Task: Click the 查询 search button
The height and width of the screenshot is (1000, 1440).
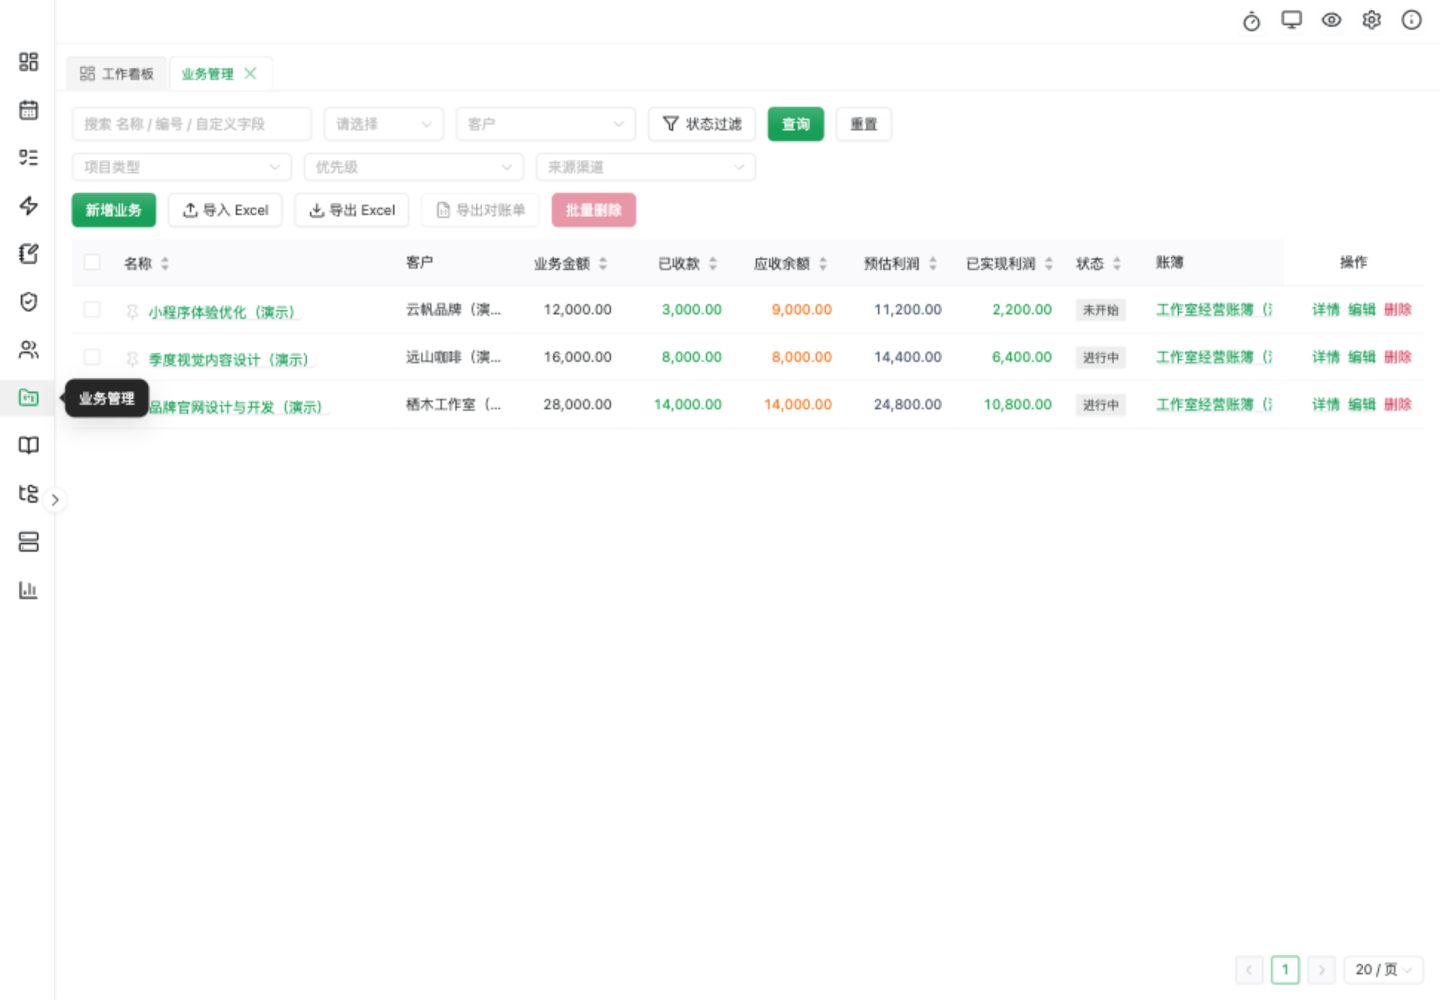Action: [x=796, y=124]
